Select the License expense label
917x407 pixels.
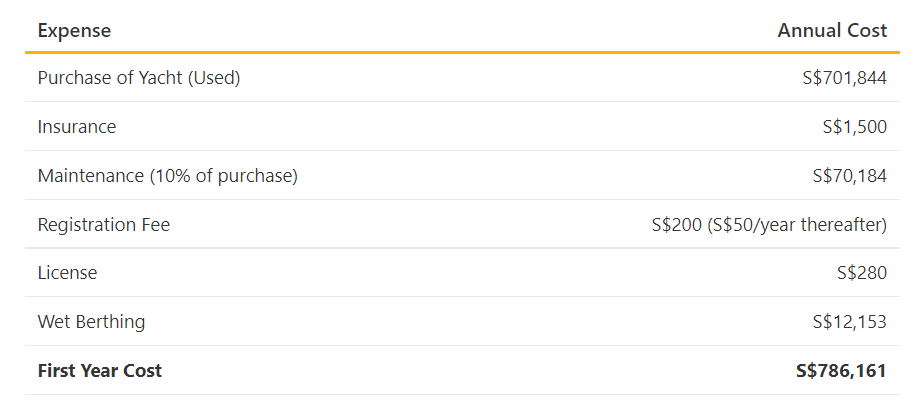67,273
